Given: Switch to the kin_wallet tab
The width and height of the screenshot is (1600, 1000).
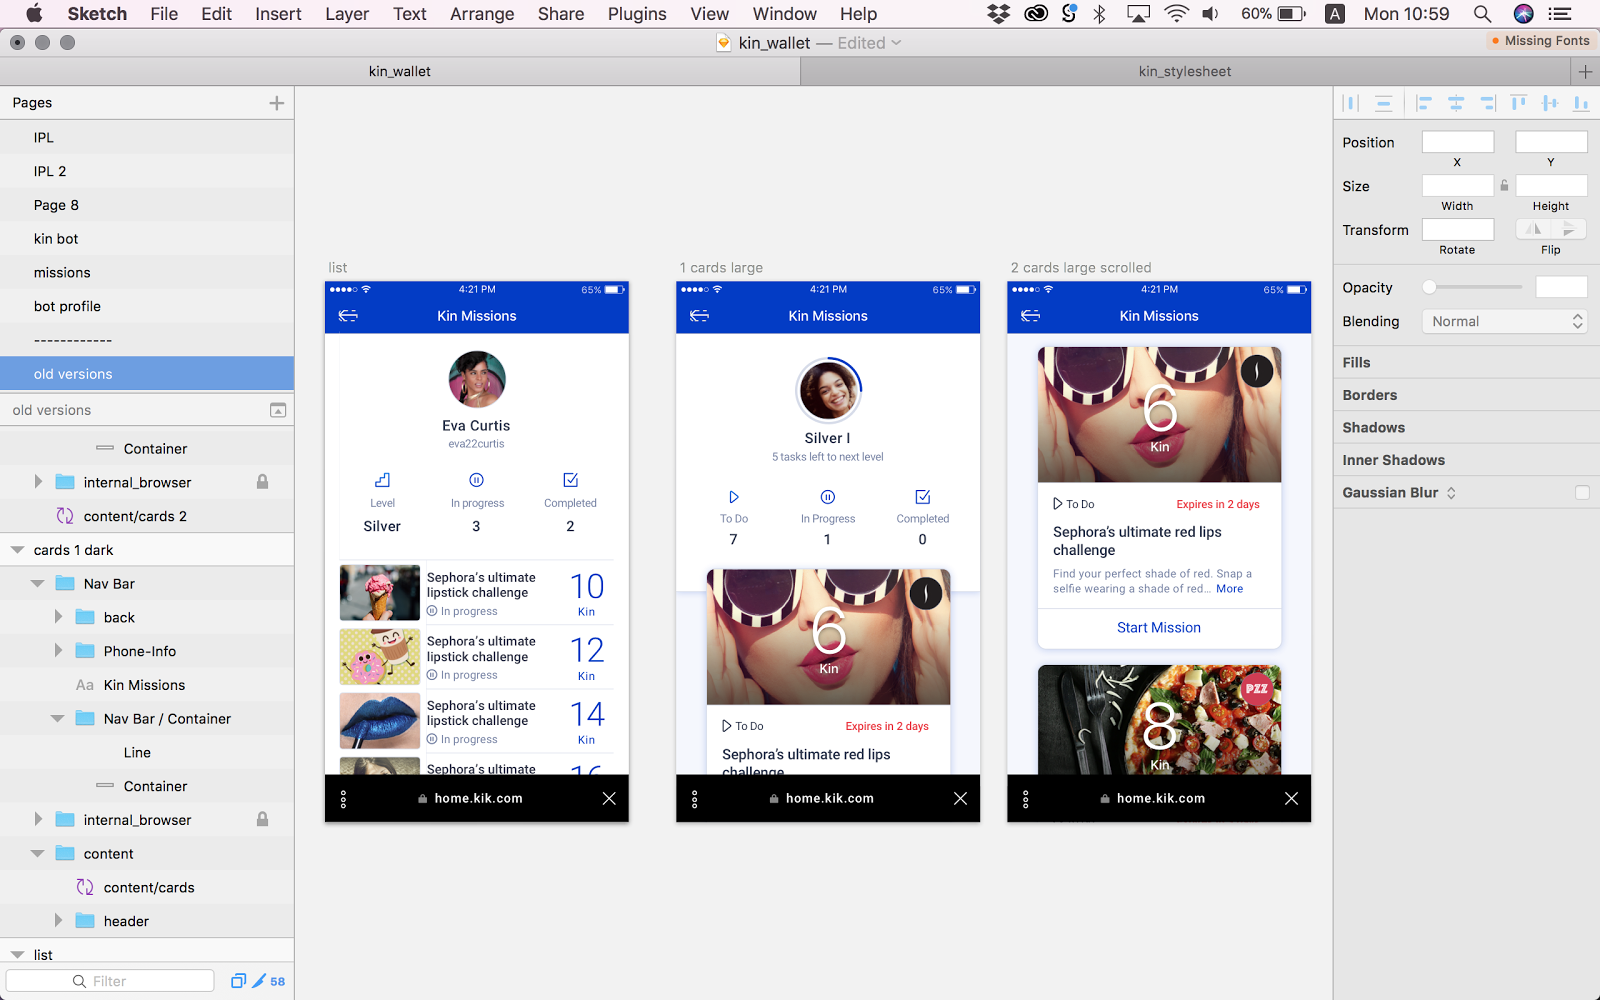Looking at the screenshot, I should (x=400, y=71).
